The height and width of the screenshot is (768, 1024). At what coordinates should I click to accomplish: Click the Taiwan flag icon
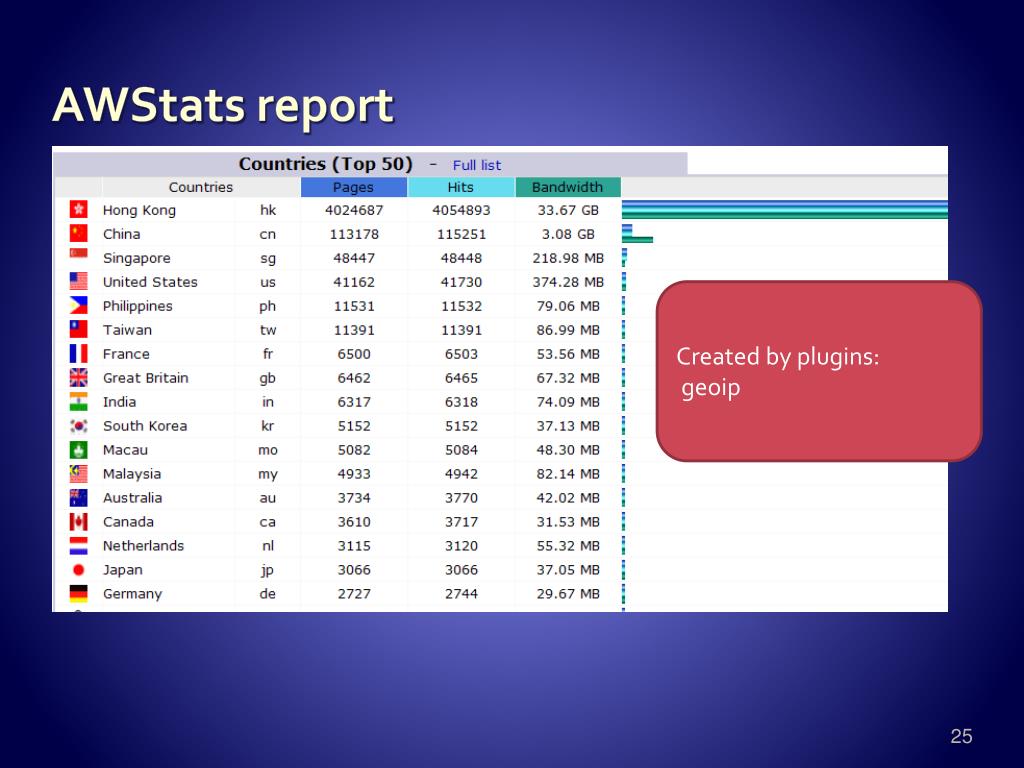point(78,329)
